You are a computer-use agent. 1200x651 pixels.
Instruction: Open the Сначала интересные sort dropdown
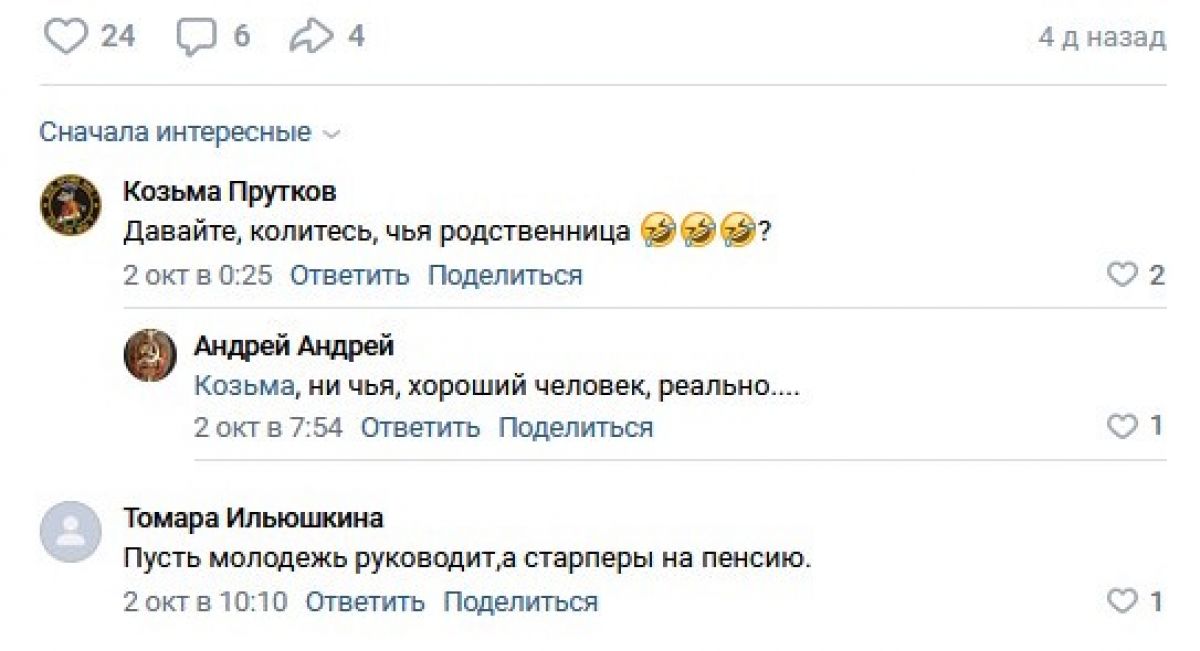[190, 132]
